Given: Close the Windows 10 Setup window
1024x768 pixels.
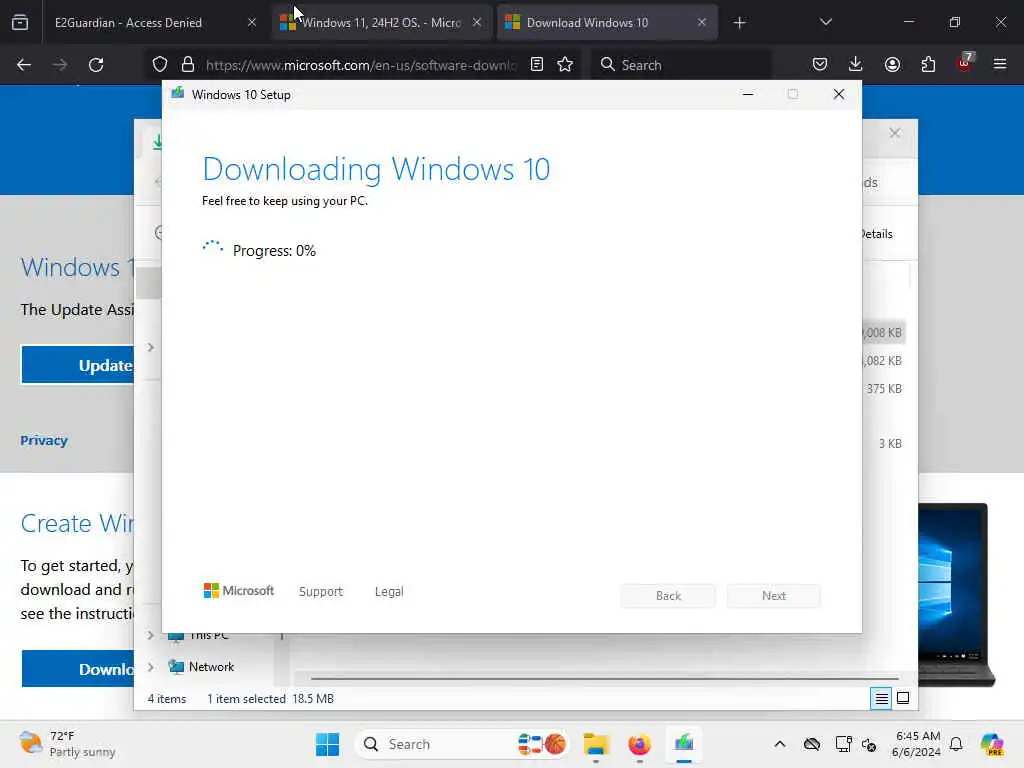Looking at the screenshot, I should (x=839, y=94).
